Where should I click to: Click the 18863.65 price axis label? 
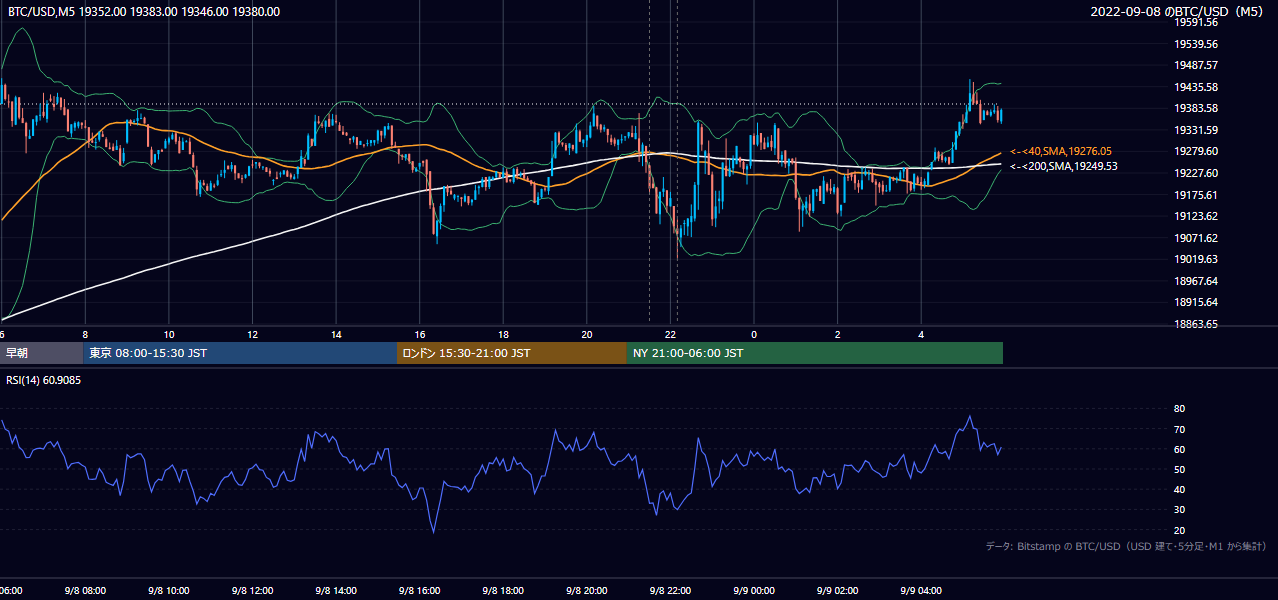(1195, 324)
